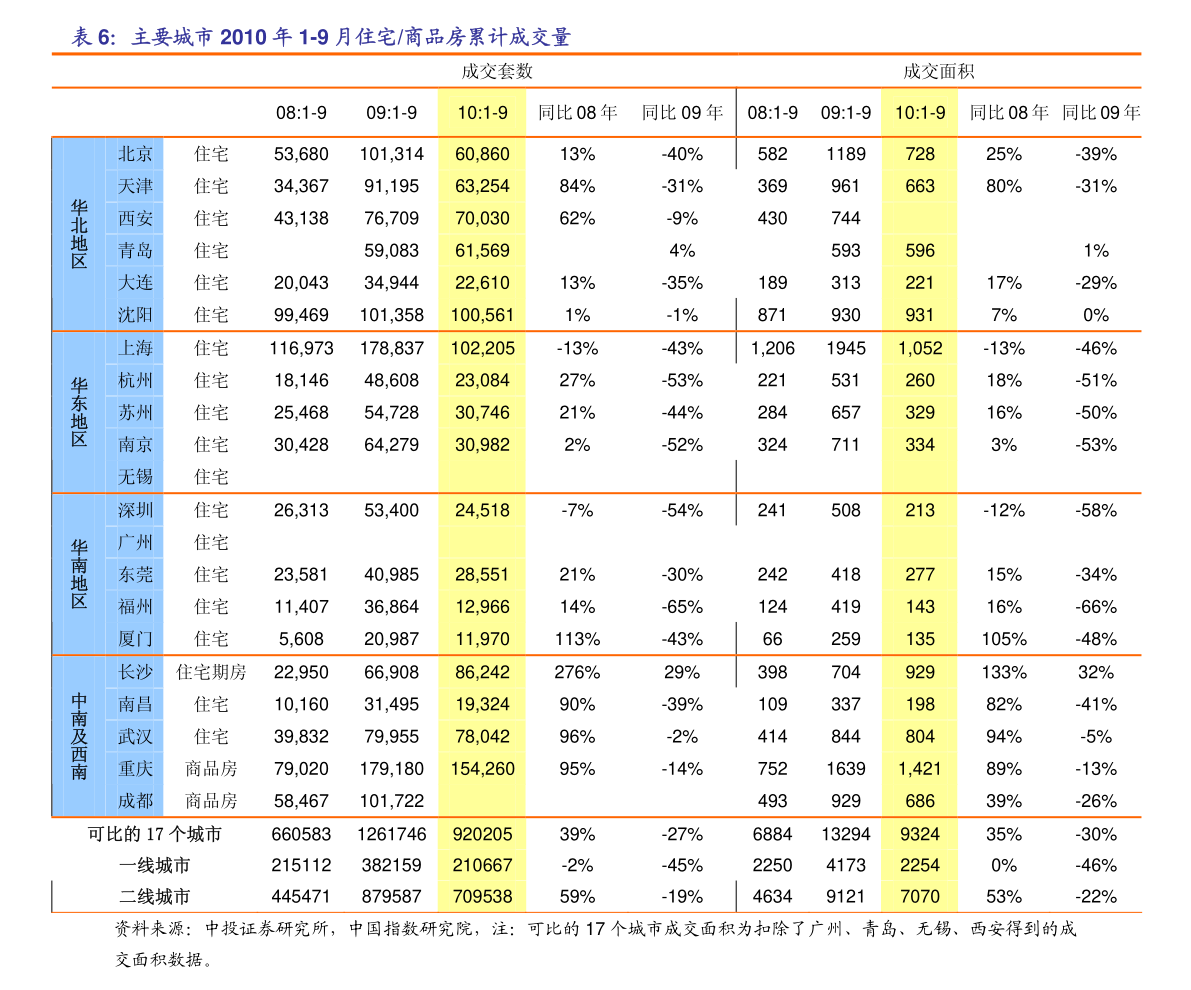Viewport: 1191px width, 990px height.
Task: Click the total 2009 count '1261746'
Action: click(391, 834)
